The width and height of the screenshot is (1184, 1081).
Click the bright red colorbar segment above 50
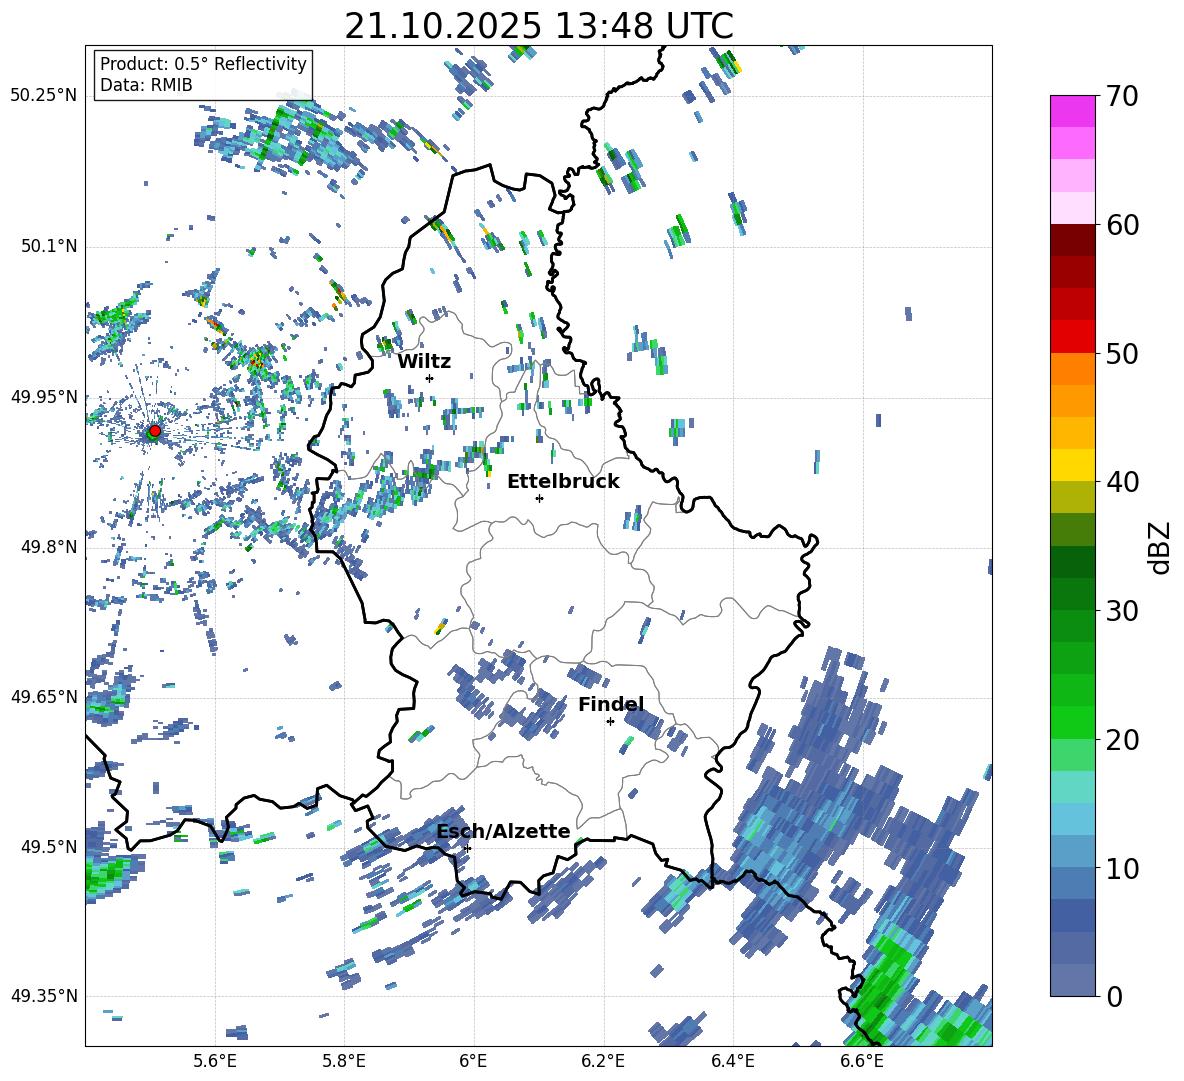pyautogui.click(x=1072, y=336)
